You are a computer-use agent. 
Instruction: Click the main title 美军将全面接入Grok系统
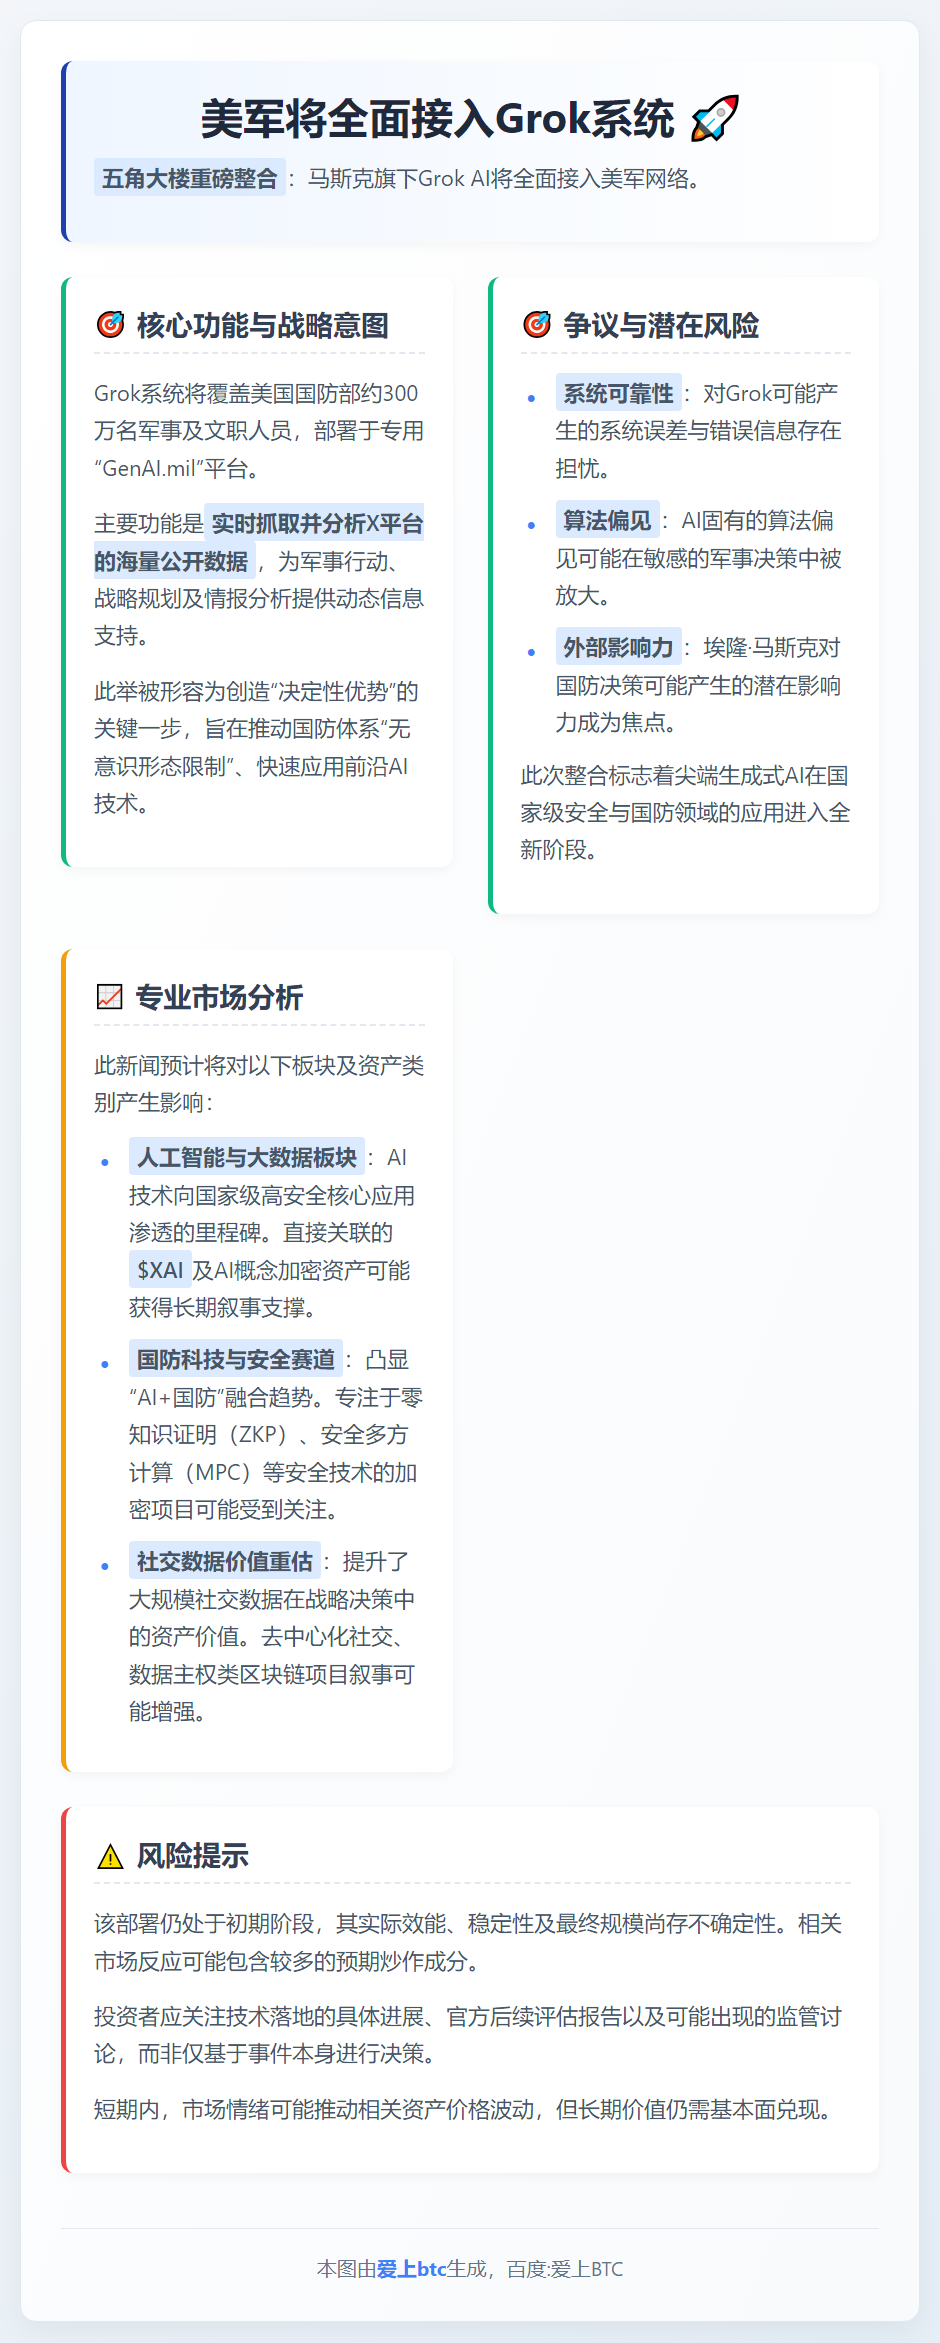(x=437, y=119)
